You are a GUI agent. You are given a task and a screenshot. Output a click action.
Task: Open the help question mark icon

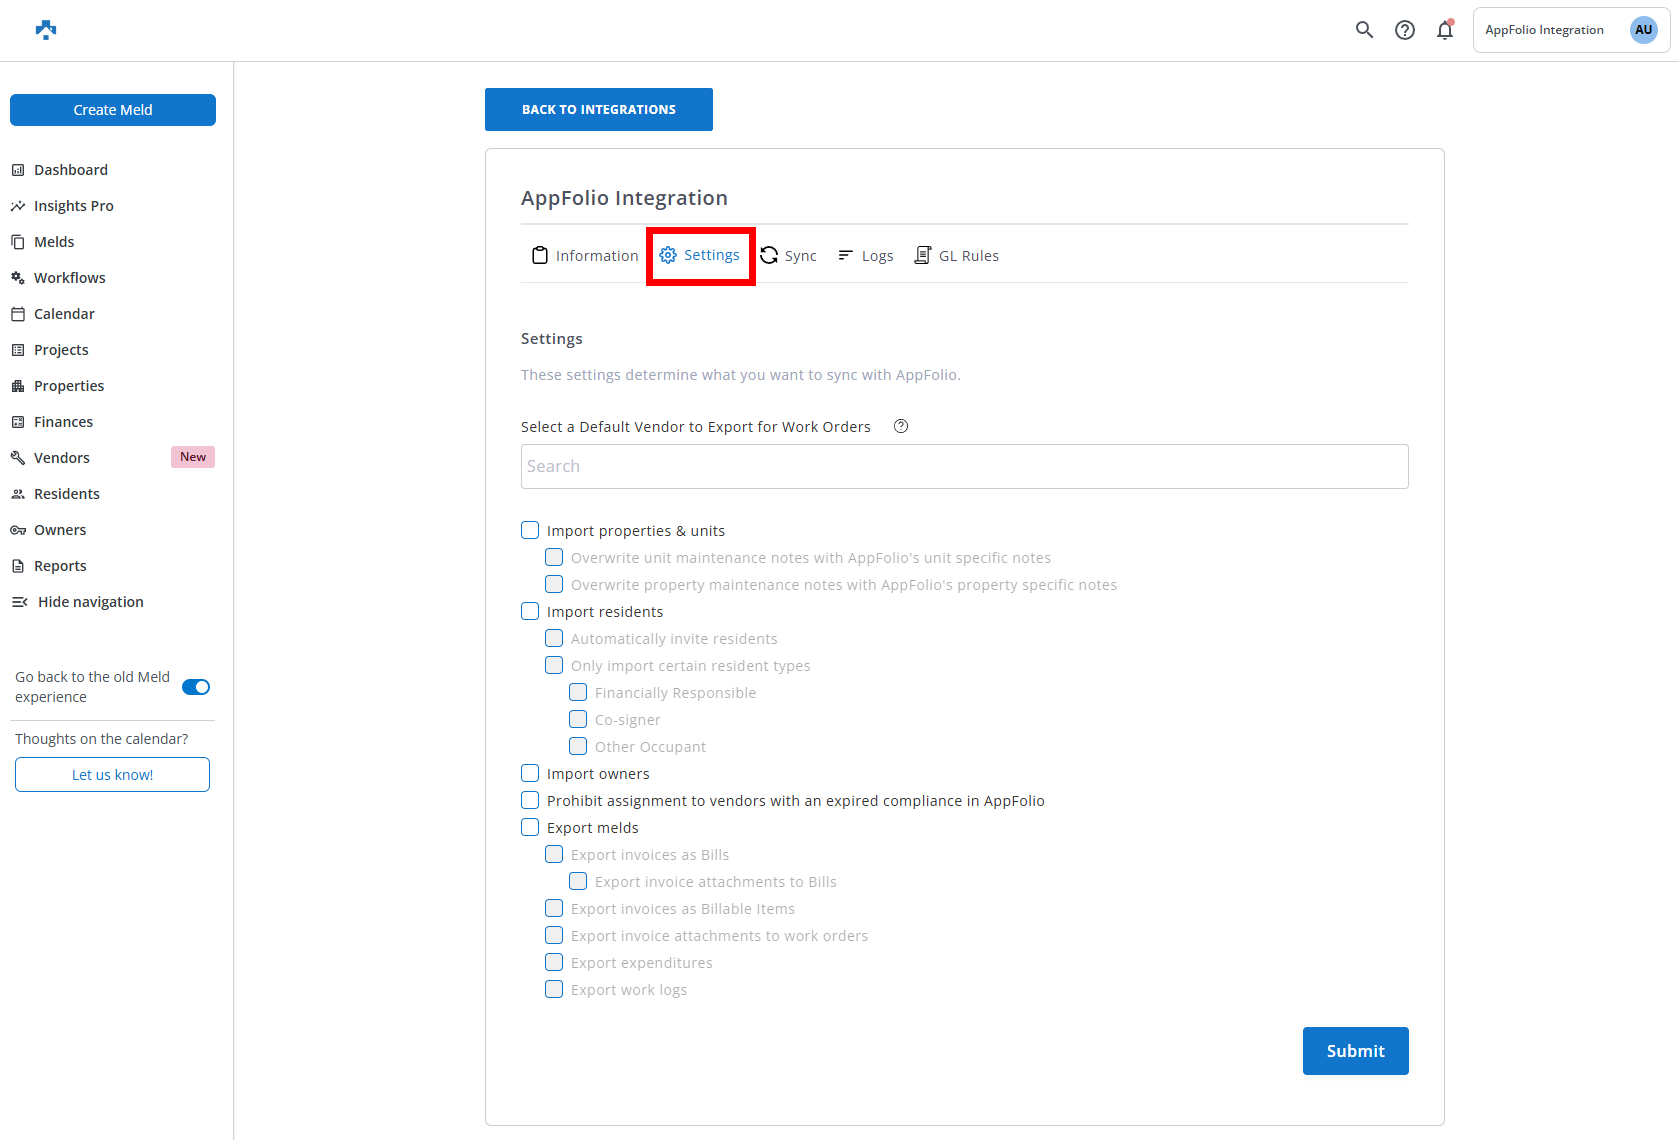pyautogui.click(x=1405, y=30)
